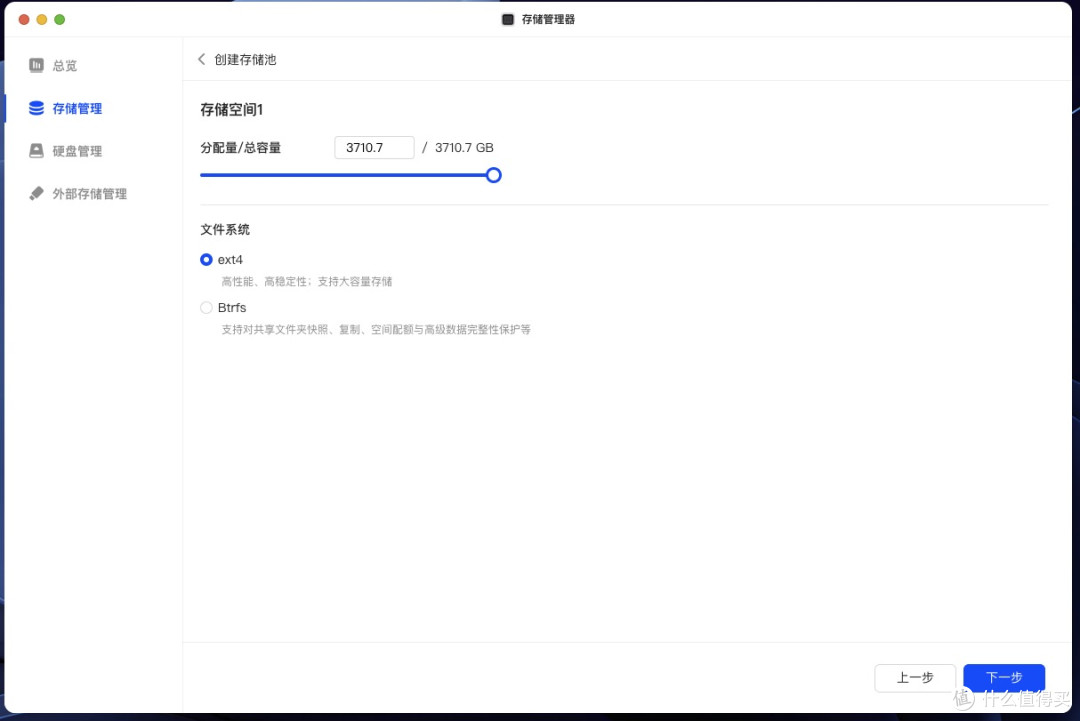The image size is (1080, 721).
Task: Click the 存储管理器 title bar app icon
Action: 508,19
